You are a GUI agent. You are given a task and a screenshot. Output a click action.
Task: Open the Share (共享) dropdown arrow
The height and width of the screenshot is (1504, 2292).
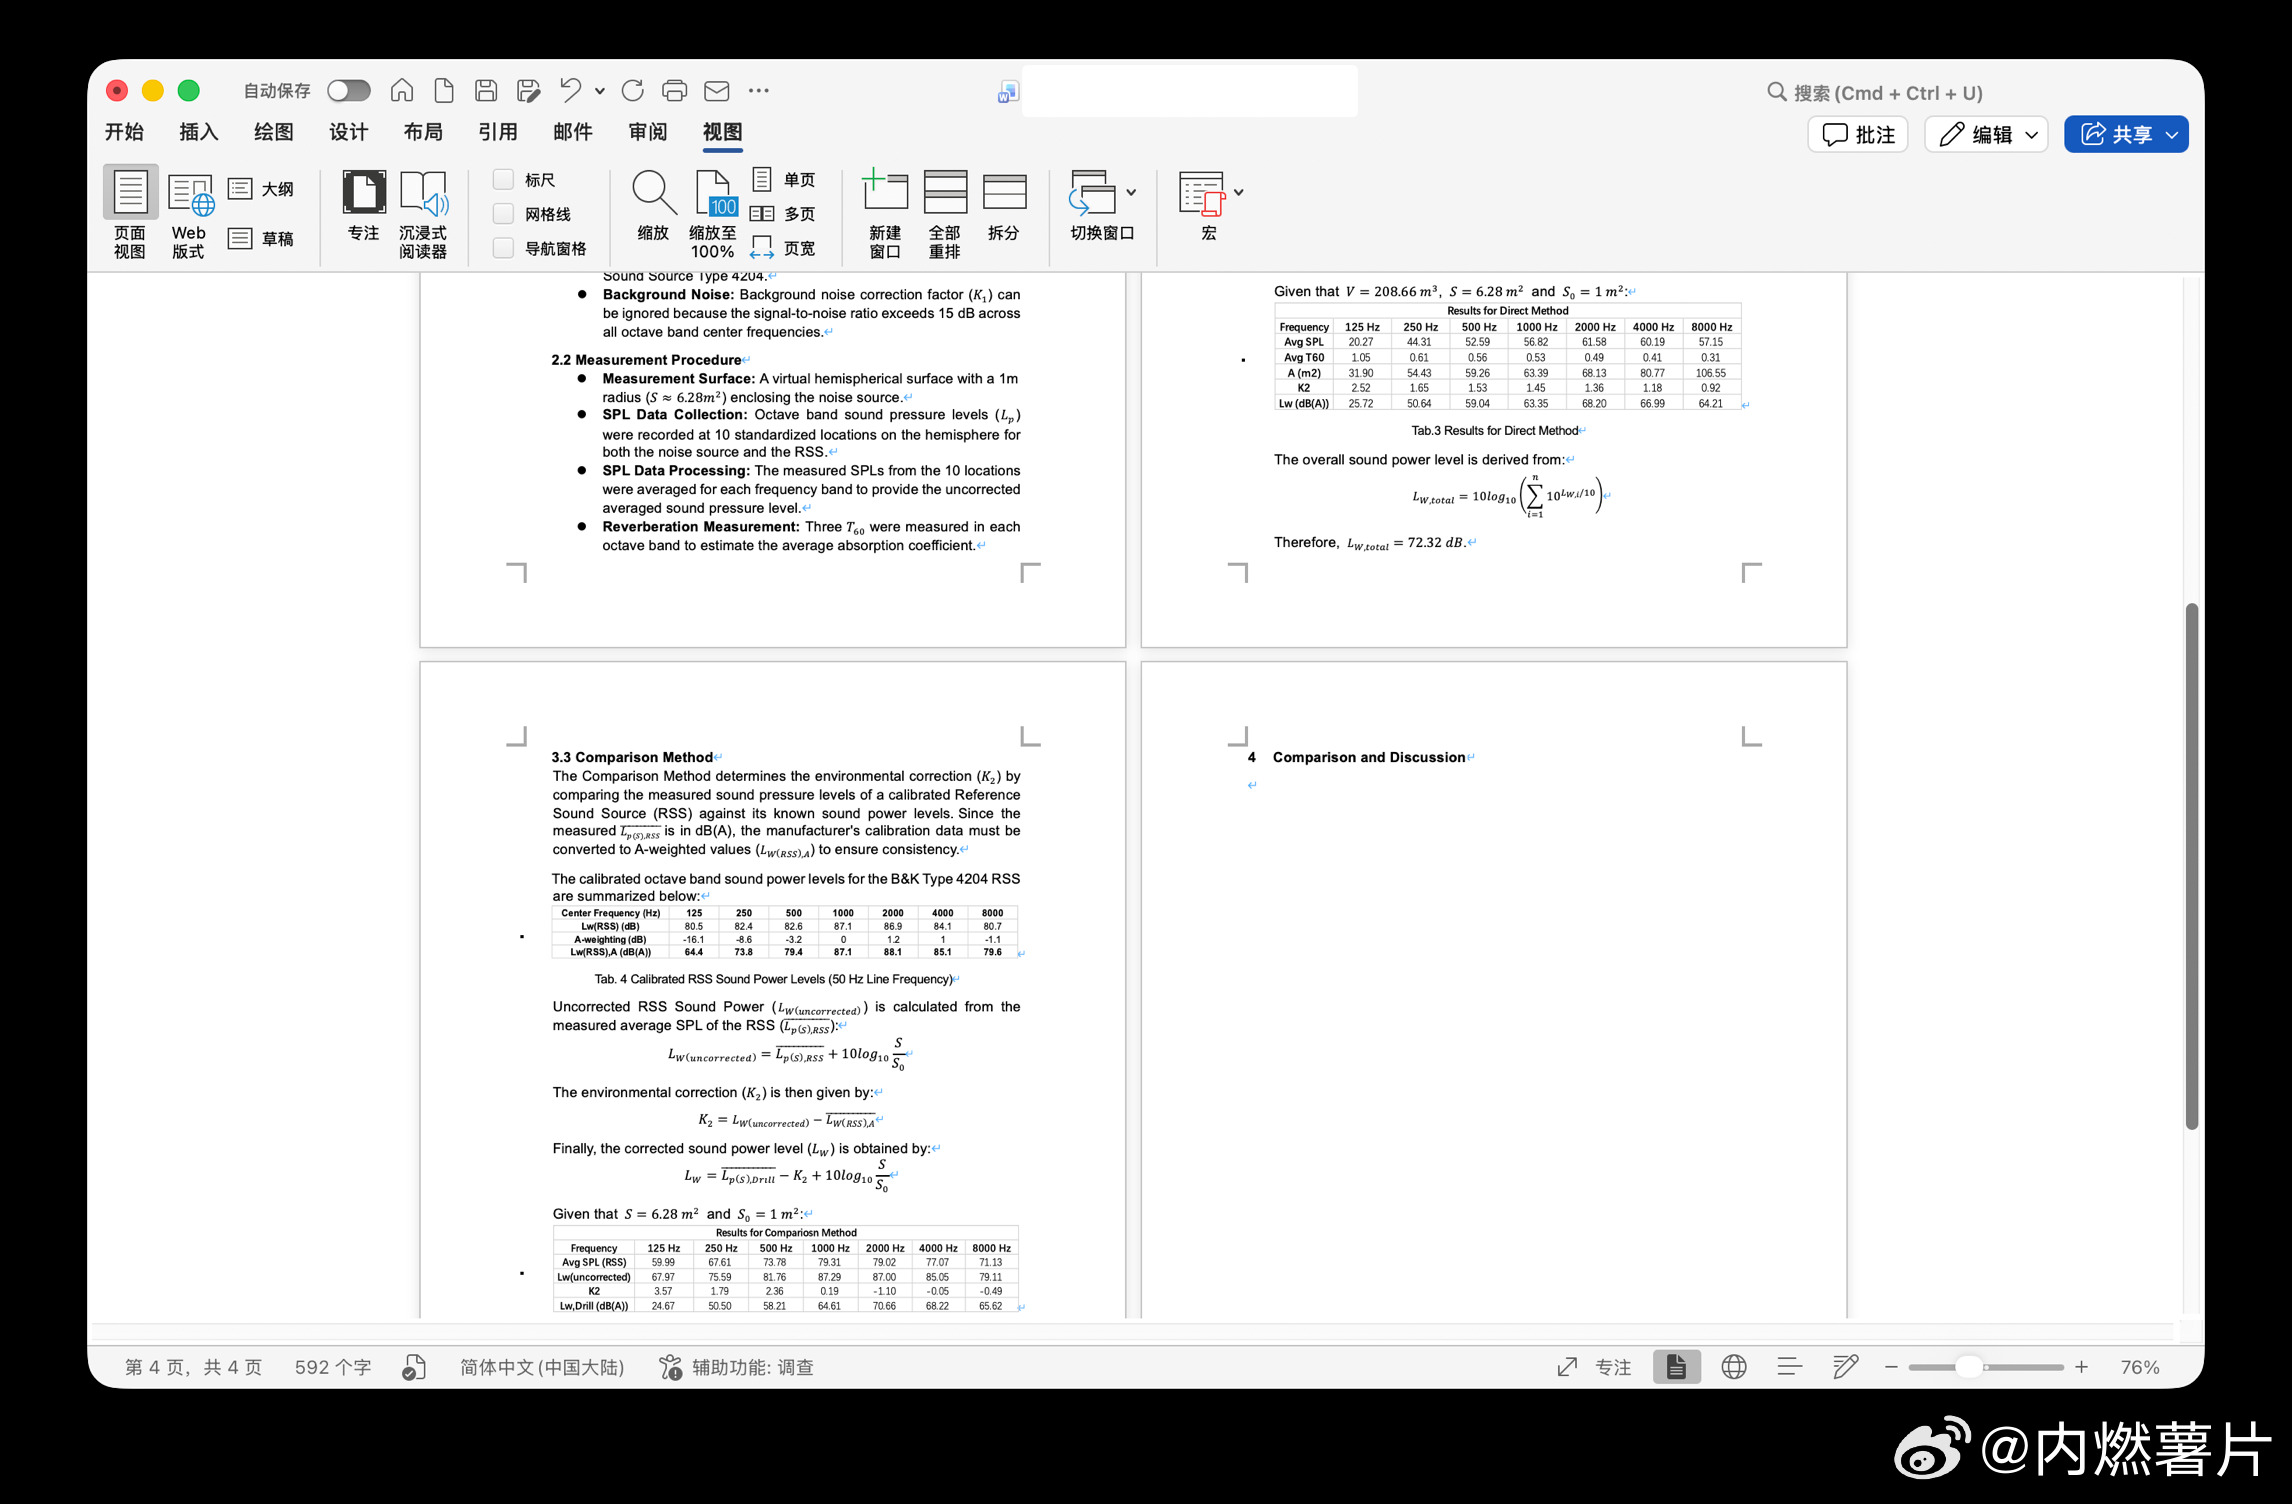coord(2172,135)
